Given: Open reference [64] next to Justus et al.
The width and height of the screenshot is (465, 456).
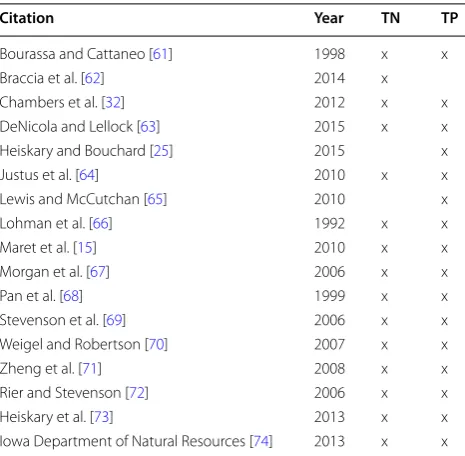Looking at the screenshot, I should 87,175.
